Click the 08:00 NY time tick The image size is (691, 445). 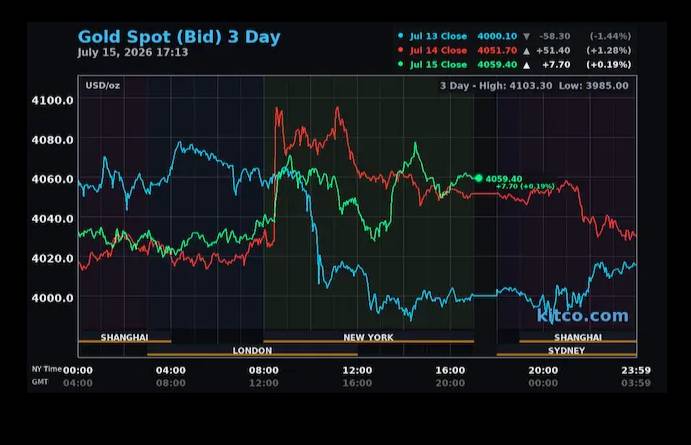point(264,371)
